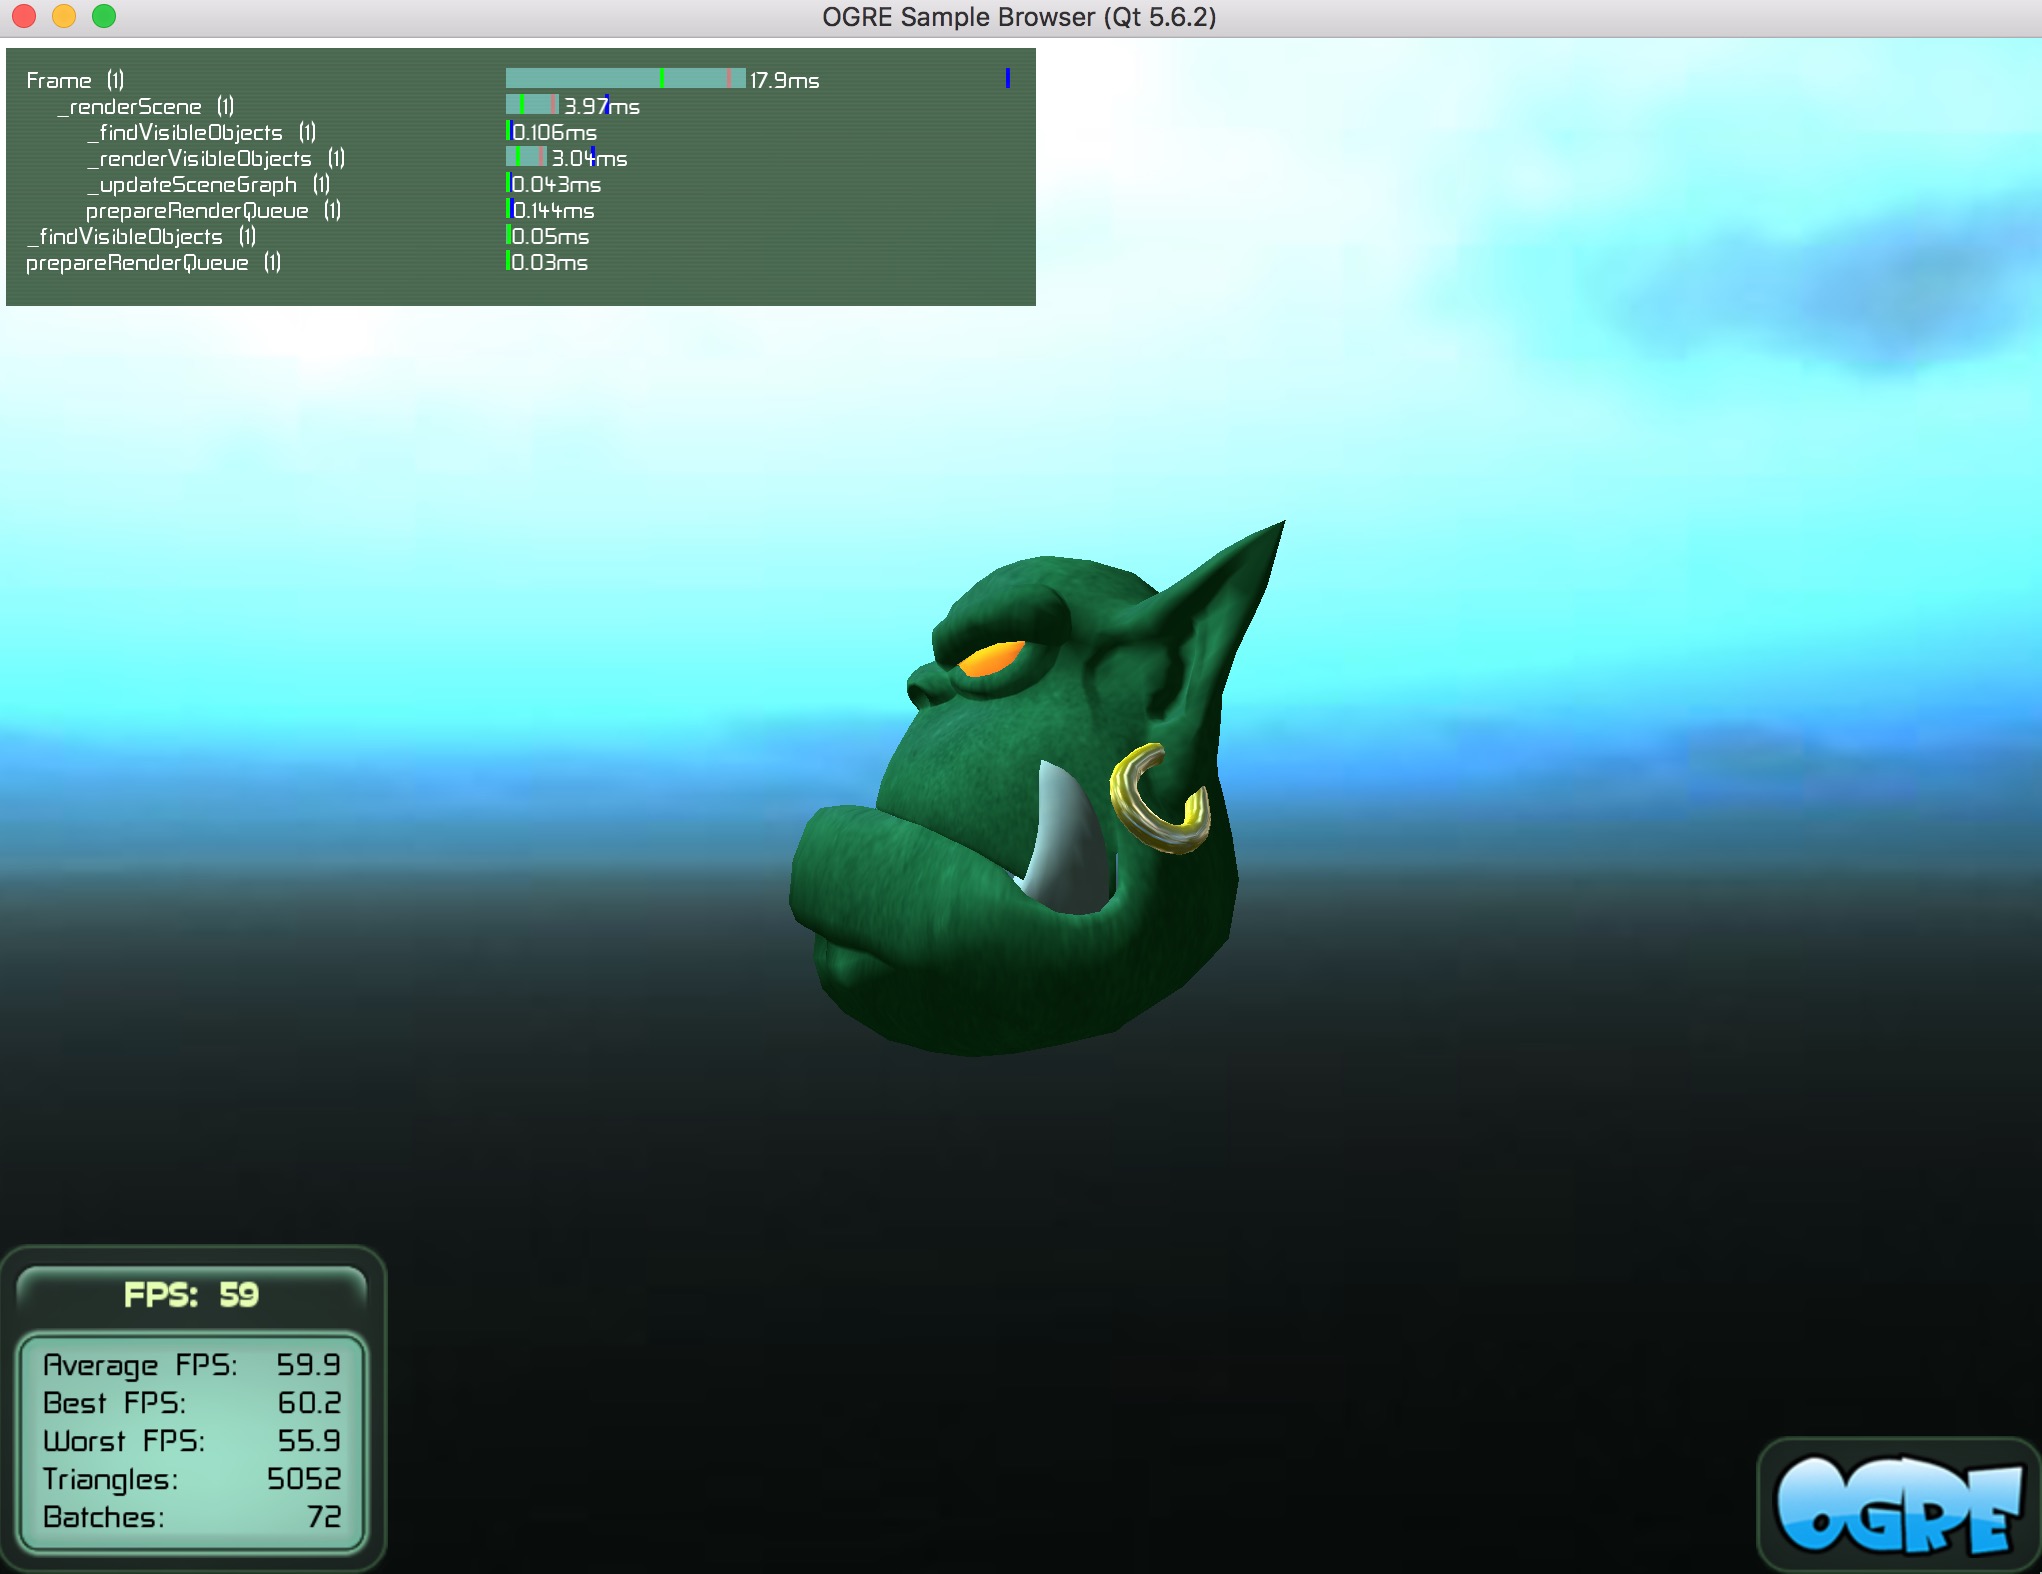Click the Triangles count row
Viewport: 2042px width, 1574px height.
click(x=191, y=1479)
